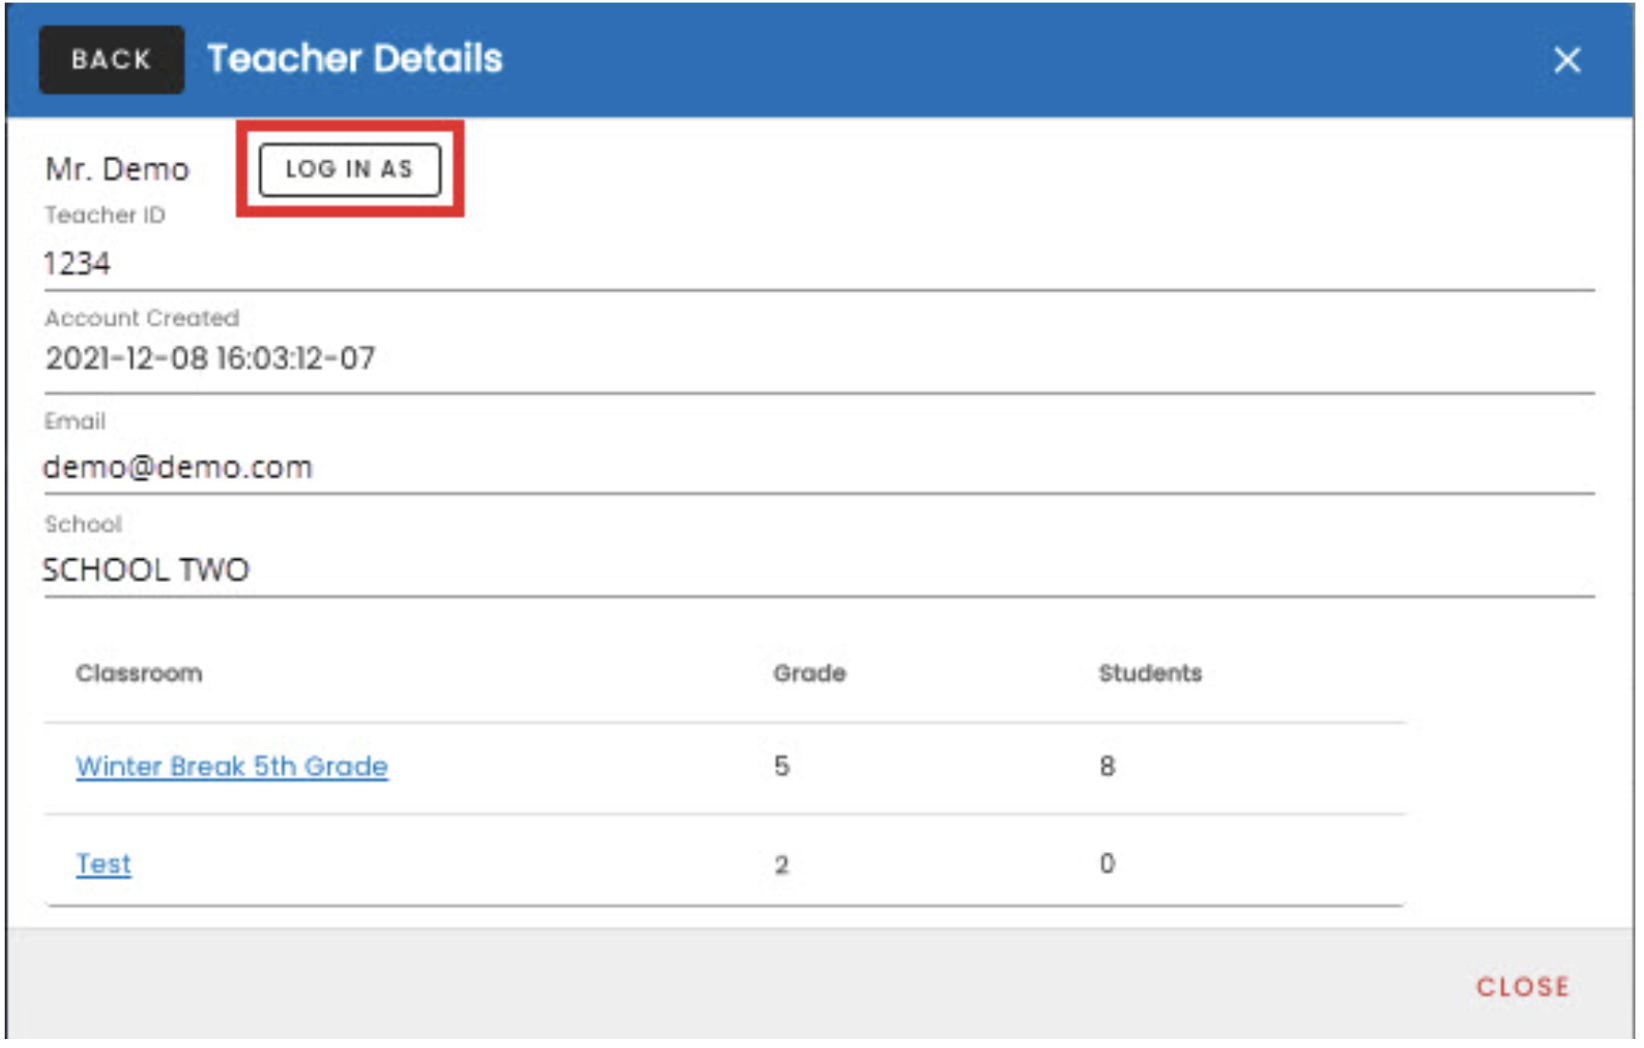Close the dialog with the X icon
The height and width of the screenshot is (1048, 1644).
click(1566, 60)
